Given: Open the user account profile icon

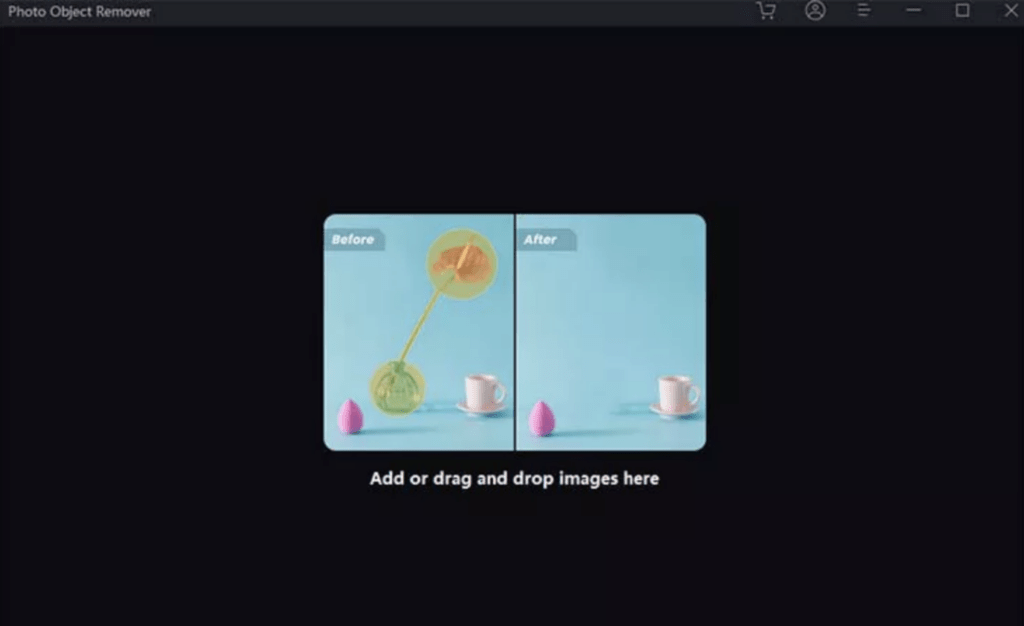Looking at the screenshot, I should point(816,11).
